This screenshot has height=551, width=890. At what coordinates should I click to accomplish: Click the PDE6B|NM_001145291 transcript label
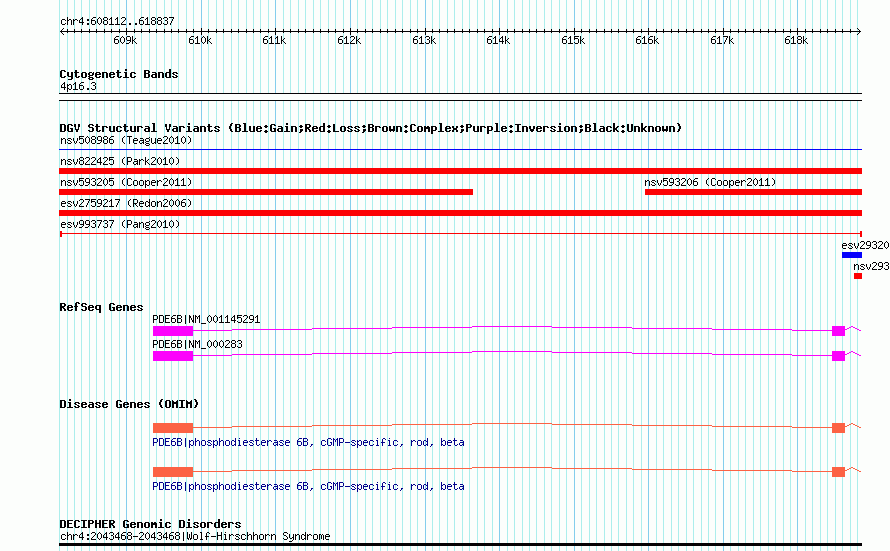tap(206, 319)
